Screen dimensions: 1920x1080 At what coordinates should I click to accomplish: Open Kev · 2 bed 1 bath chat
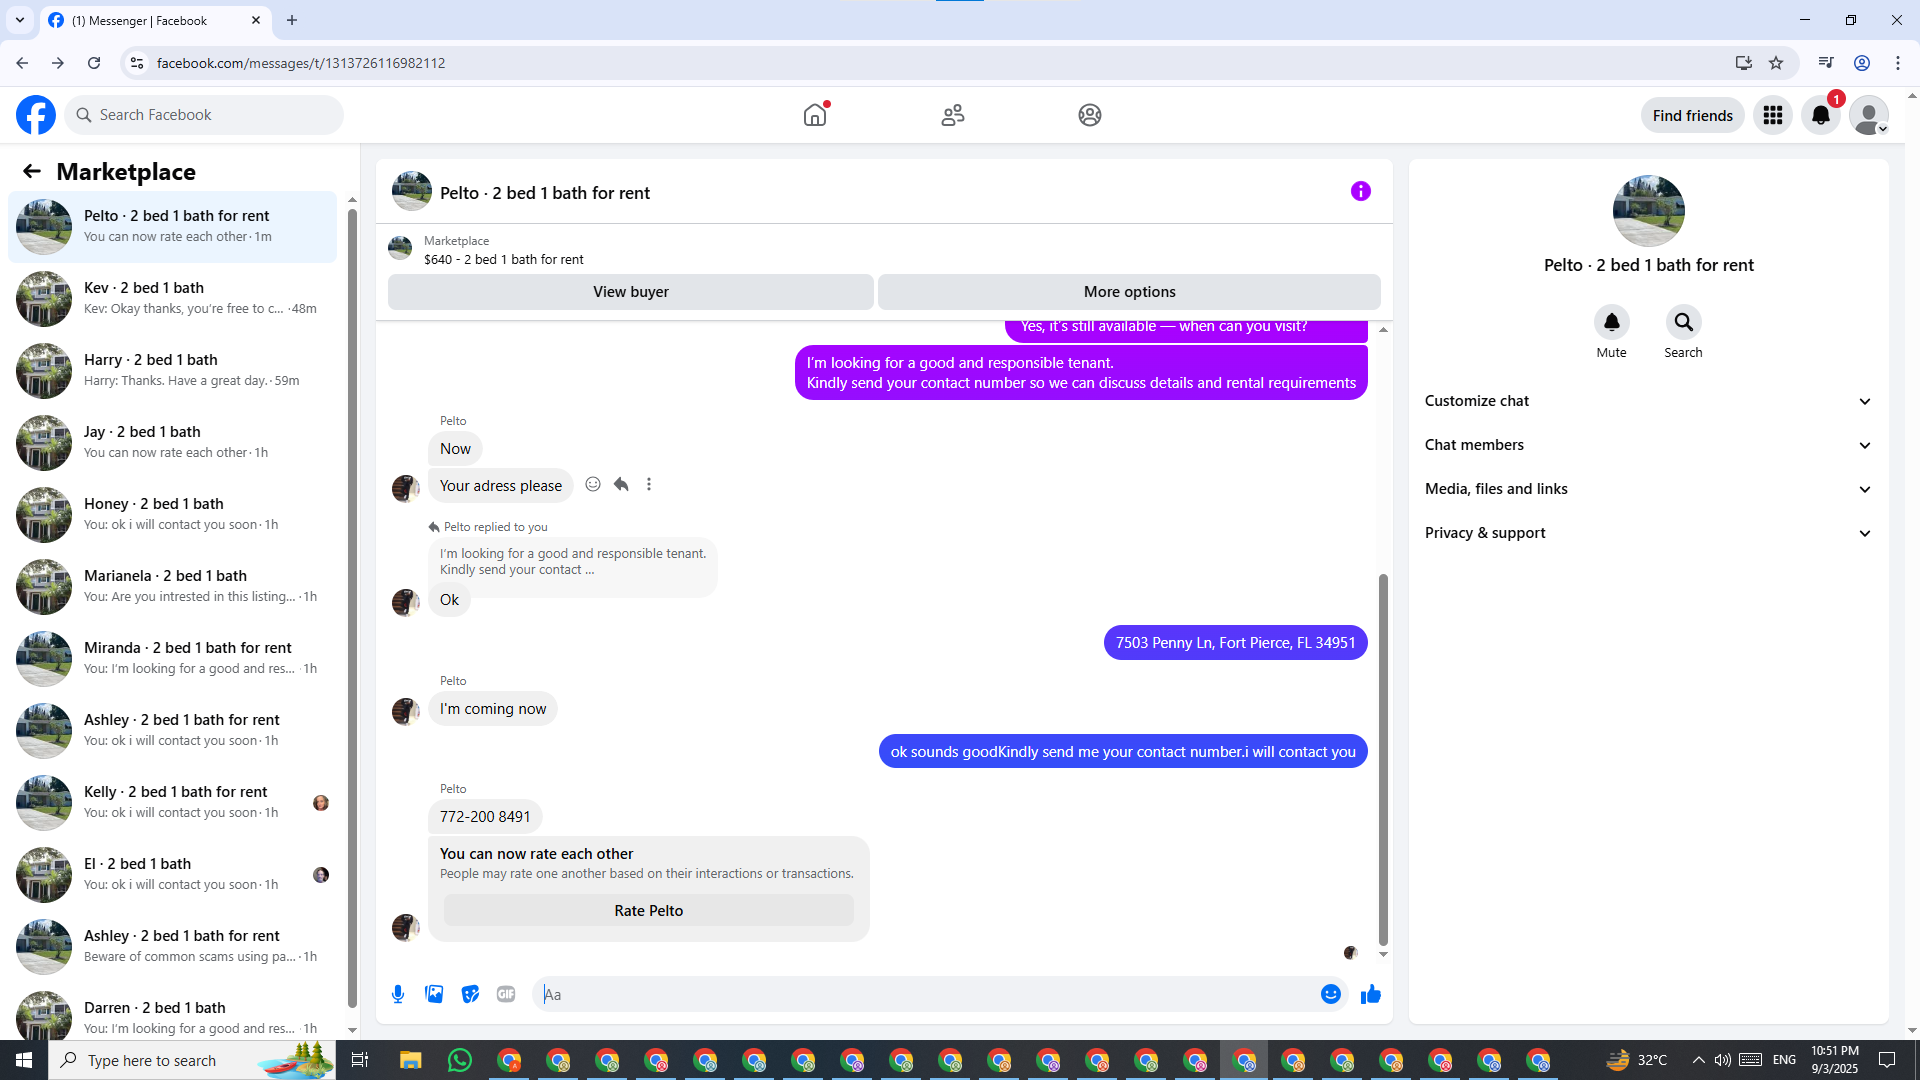pos(172,298)
